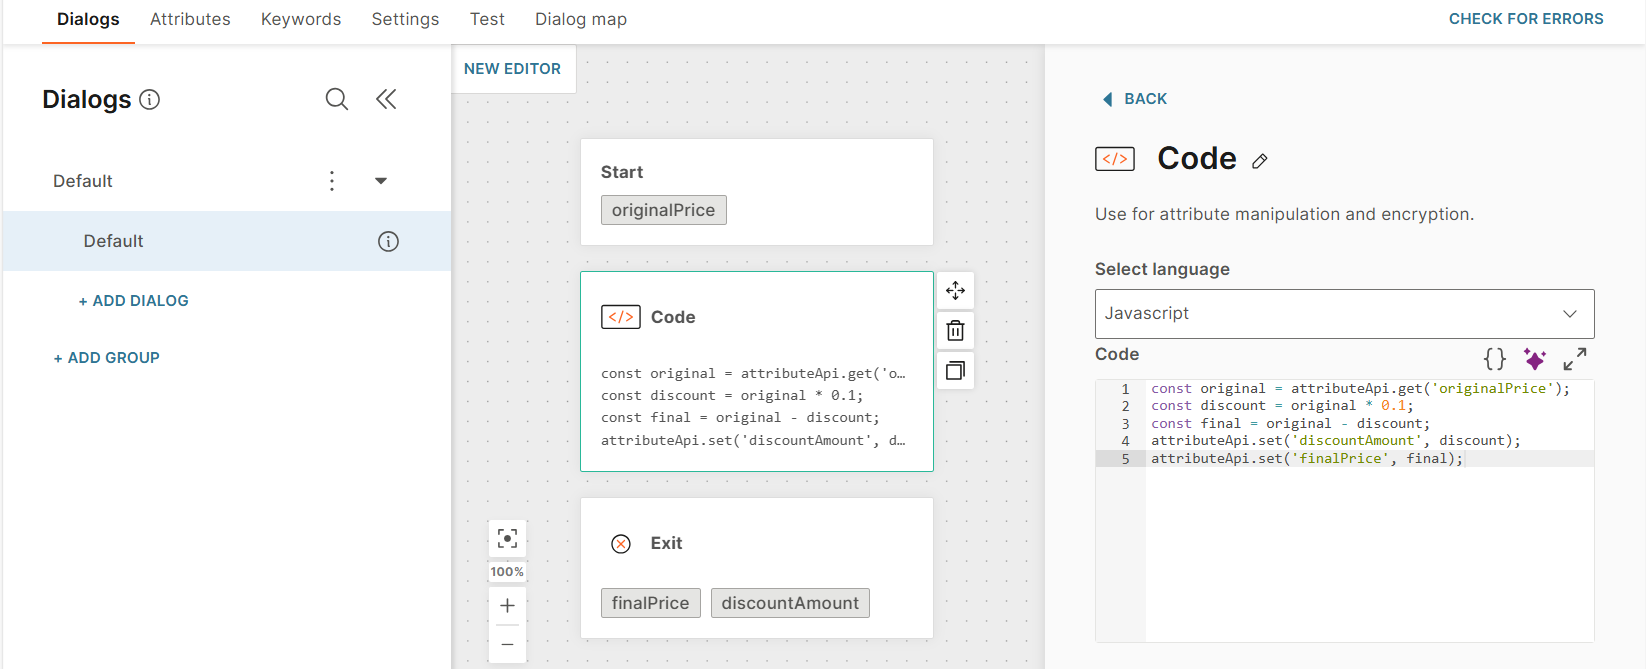Open AI assistant sparkle icon
The width and height of the screenshot is (1646, 669).
[1535, 358]
